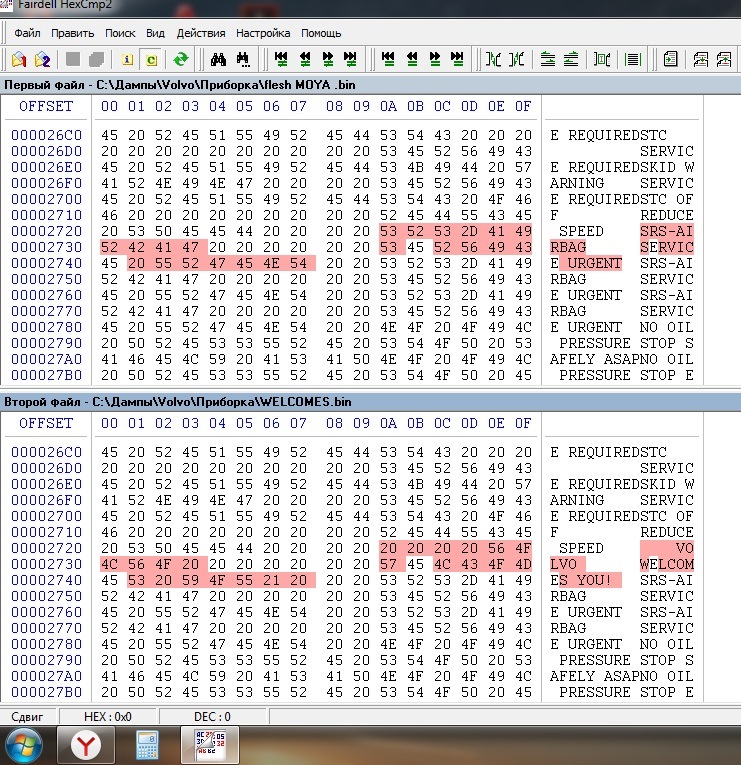
Task: Click the 'Сдвиг' status bar label
Action: (27, 717)
